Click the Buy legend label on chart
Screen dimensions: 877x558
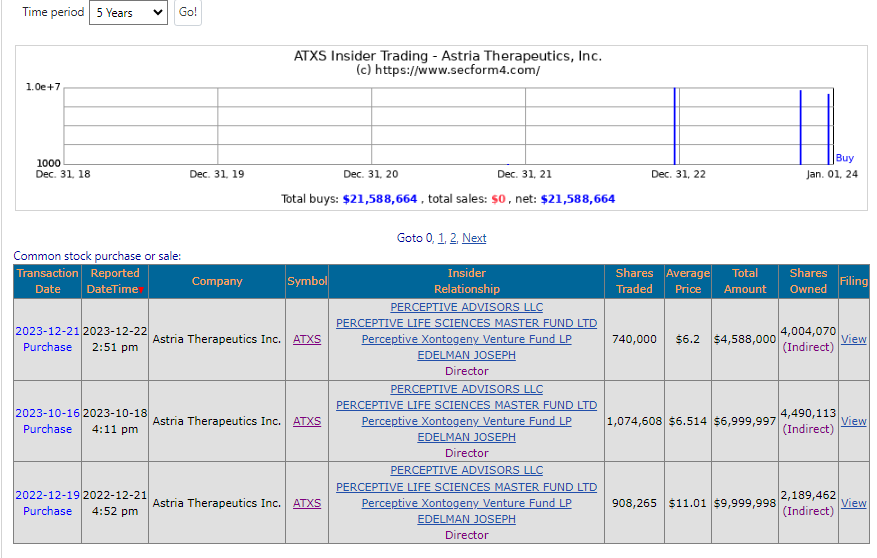[845, 158]
